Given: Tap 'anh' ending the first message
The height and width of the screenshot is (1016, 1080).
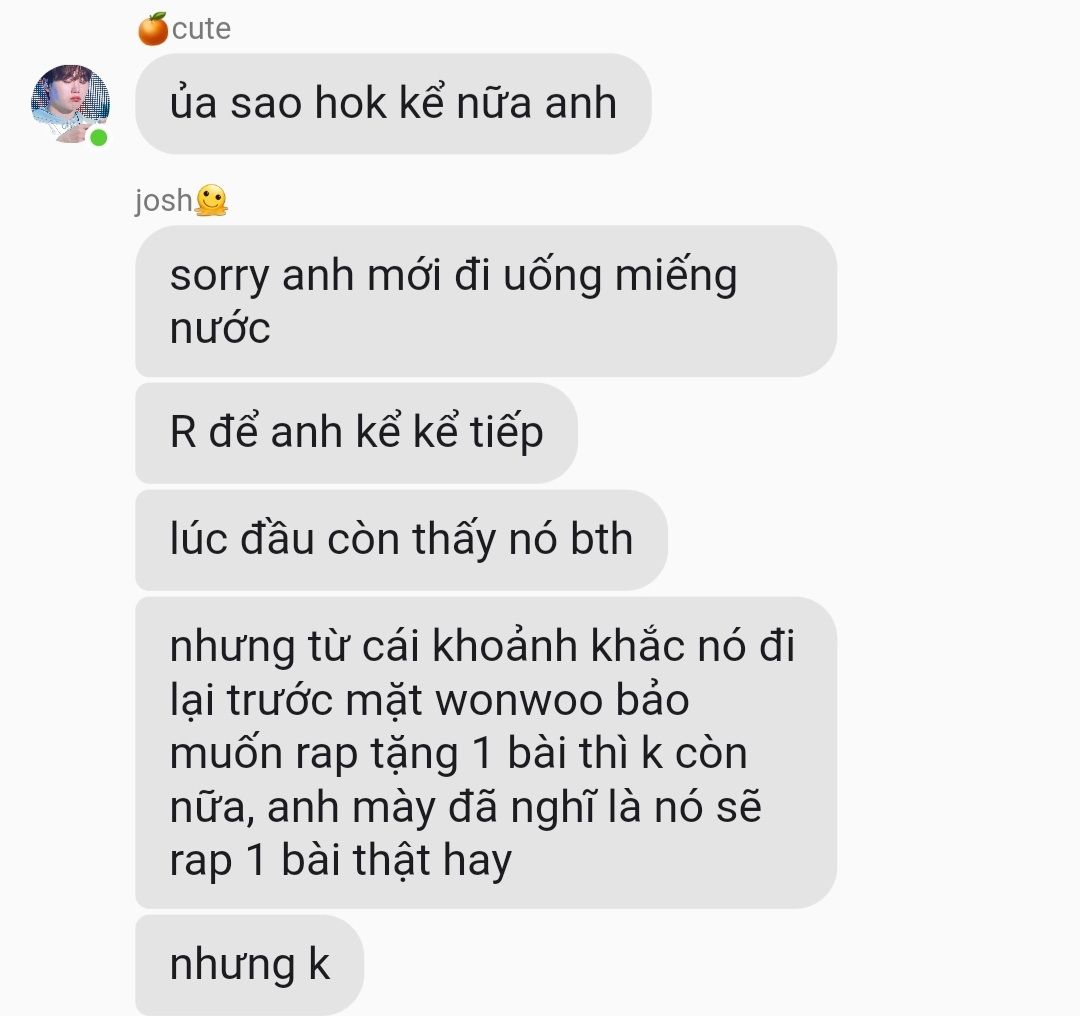Looking at the screenshot, I should click(x=580, y=103).
